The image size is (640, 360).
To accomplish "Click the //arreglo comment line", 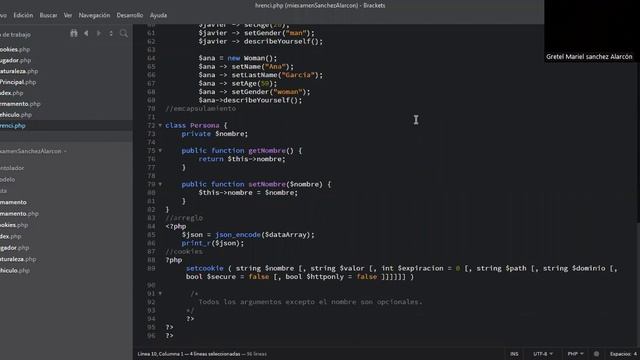I will [184, 218].
